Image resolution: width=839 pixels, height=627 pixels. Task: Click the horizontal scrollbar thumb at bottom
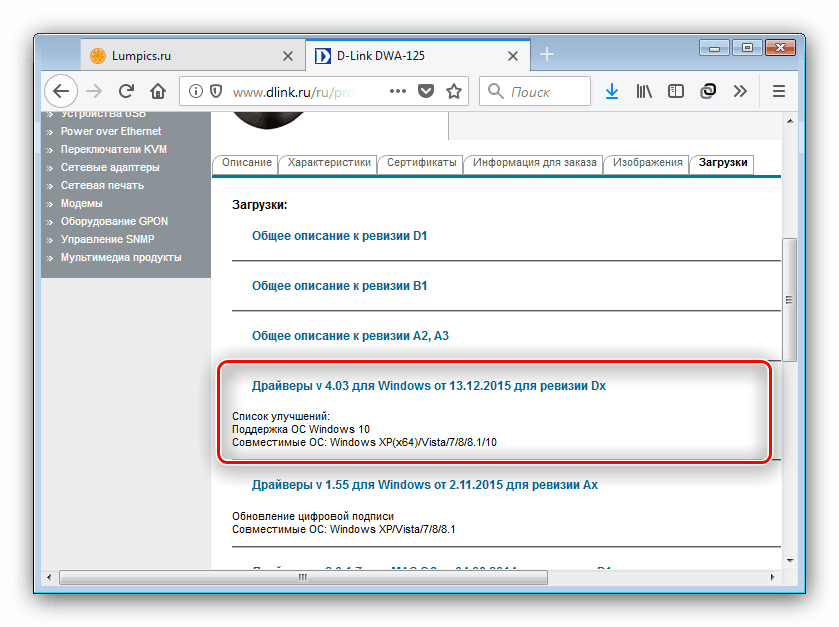pos(300,577)
